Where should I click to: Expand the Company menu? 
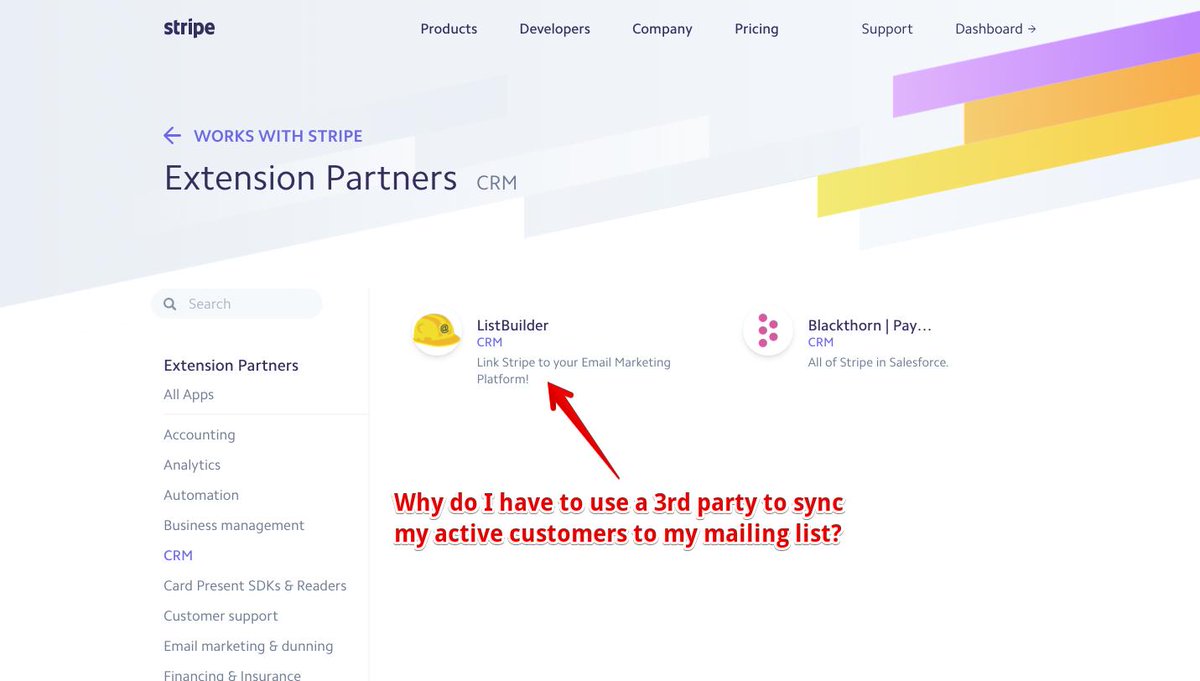click(x=662, y=29)
